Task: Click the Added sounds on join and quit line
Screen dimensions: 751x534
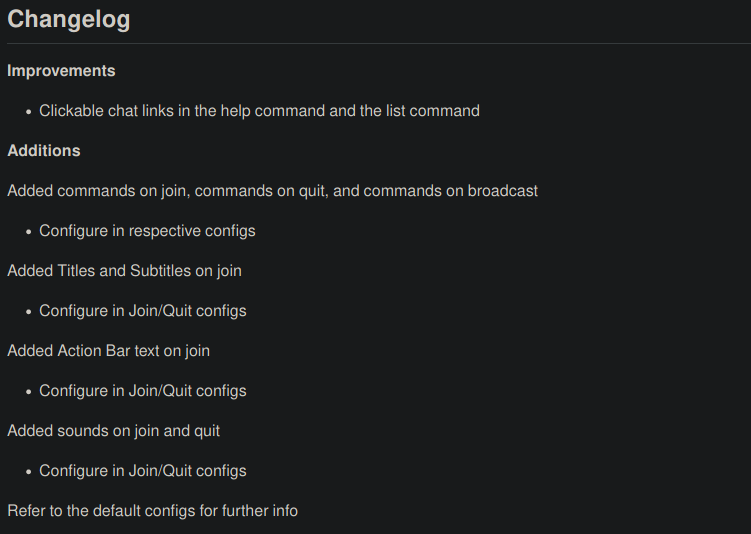Action: pyautogui.click(x=114, y=431)
